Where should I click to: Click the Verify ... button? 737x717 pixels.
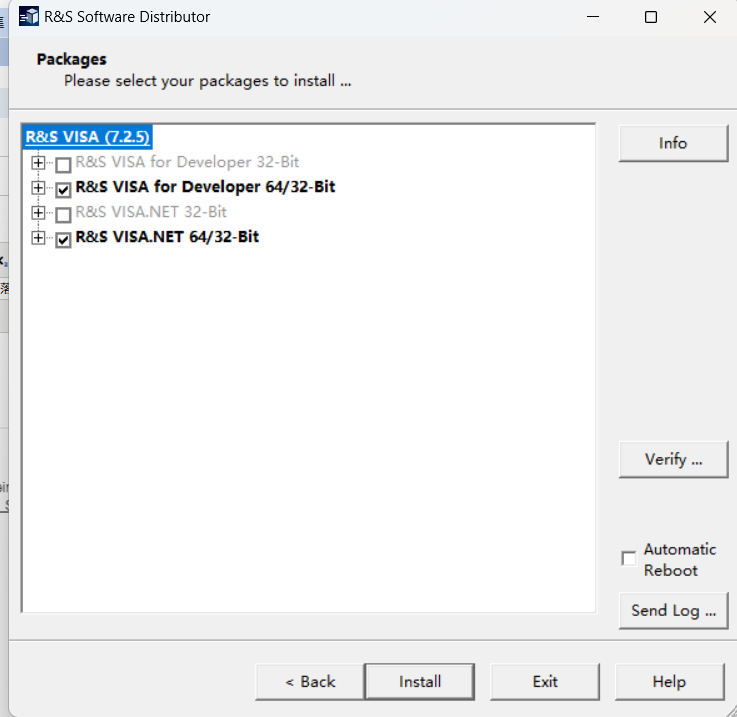673,459
